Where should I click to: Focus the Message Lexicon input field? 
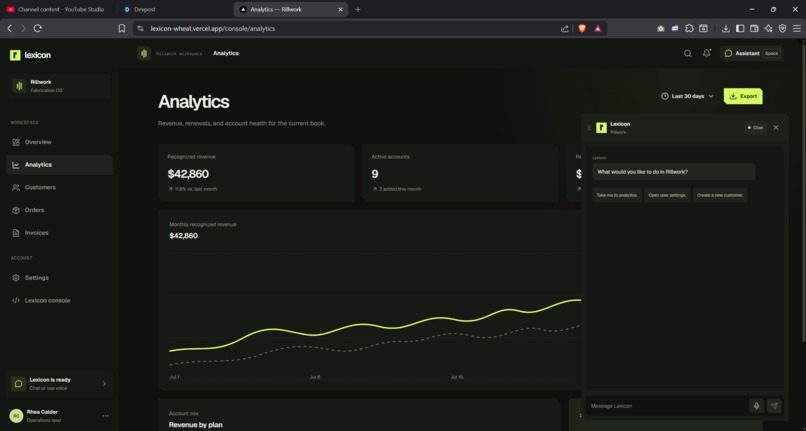[x=667, y=406]
